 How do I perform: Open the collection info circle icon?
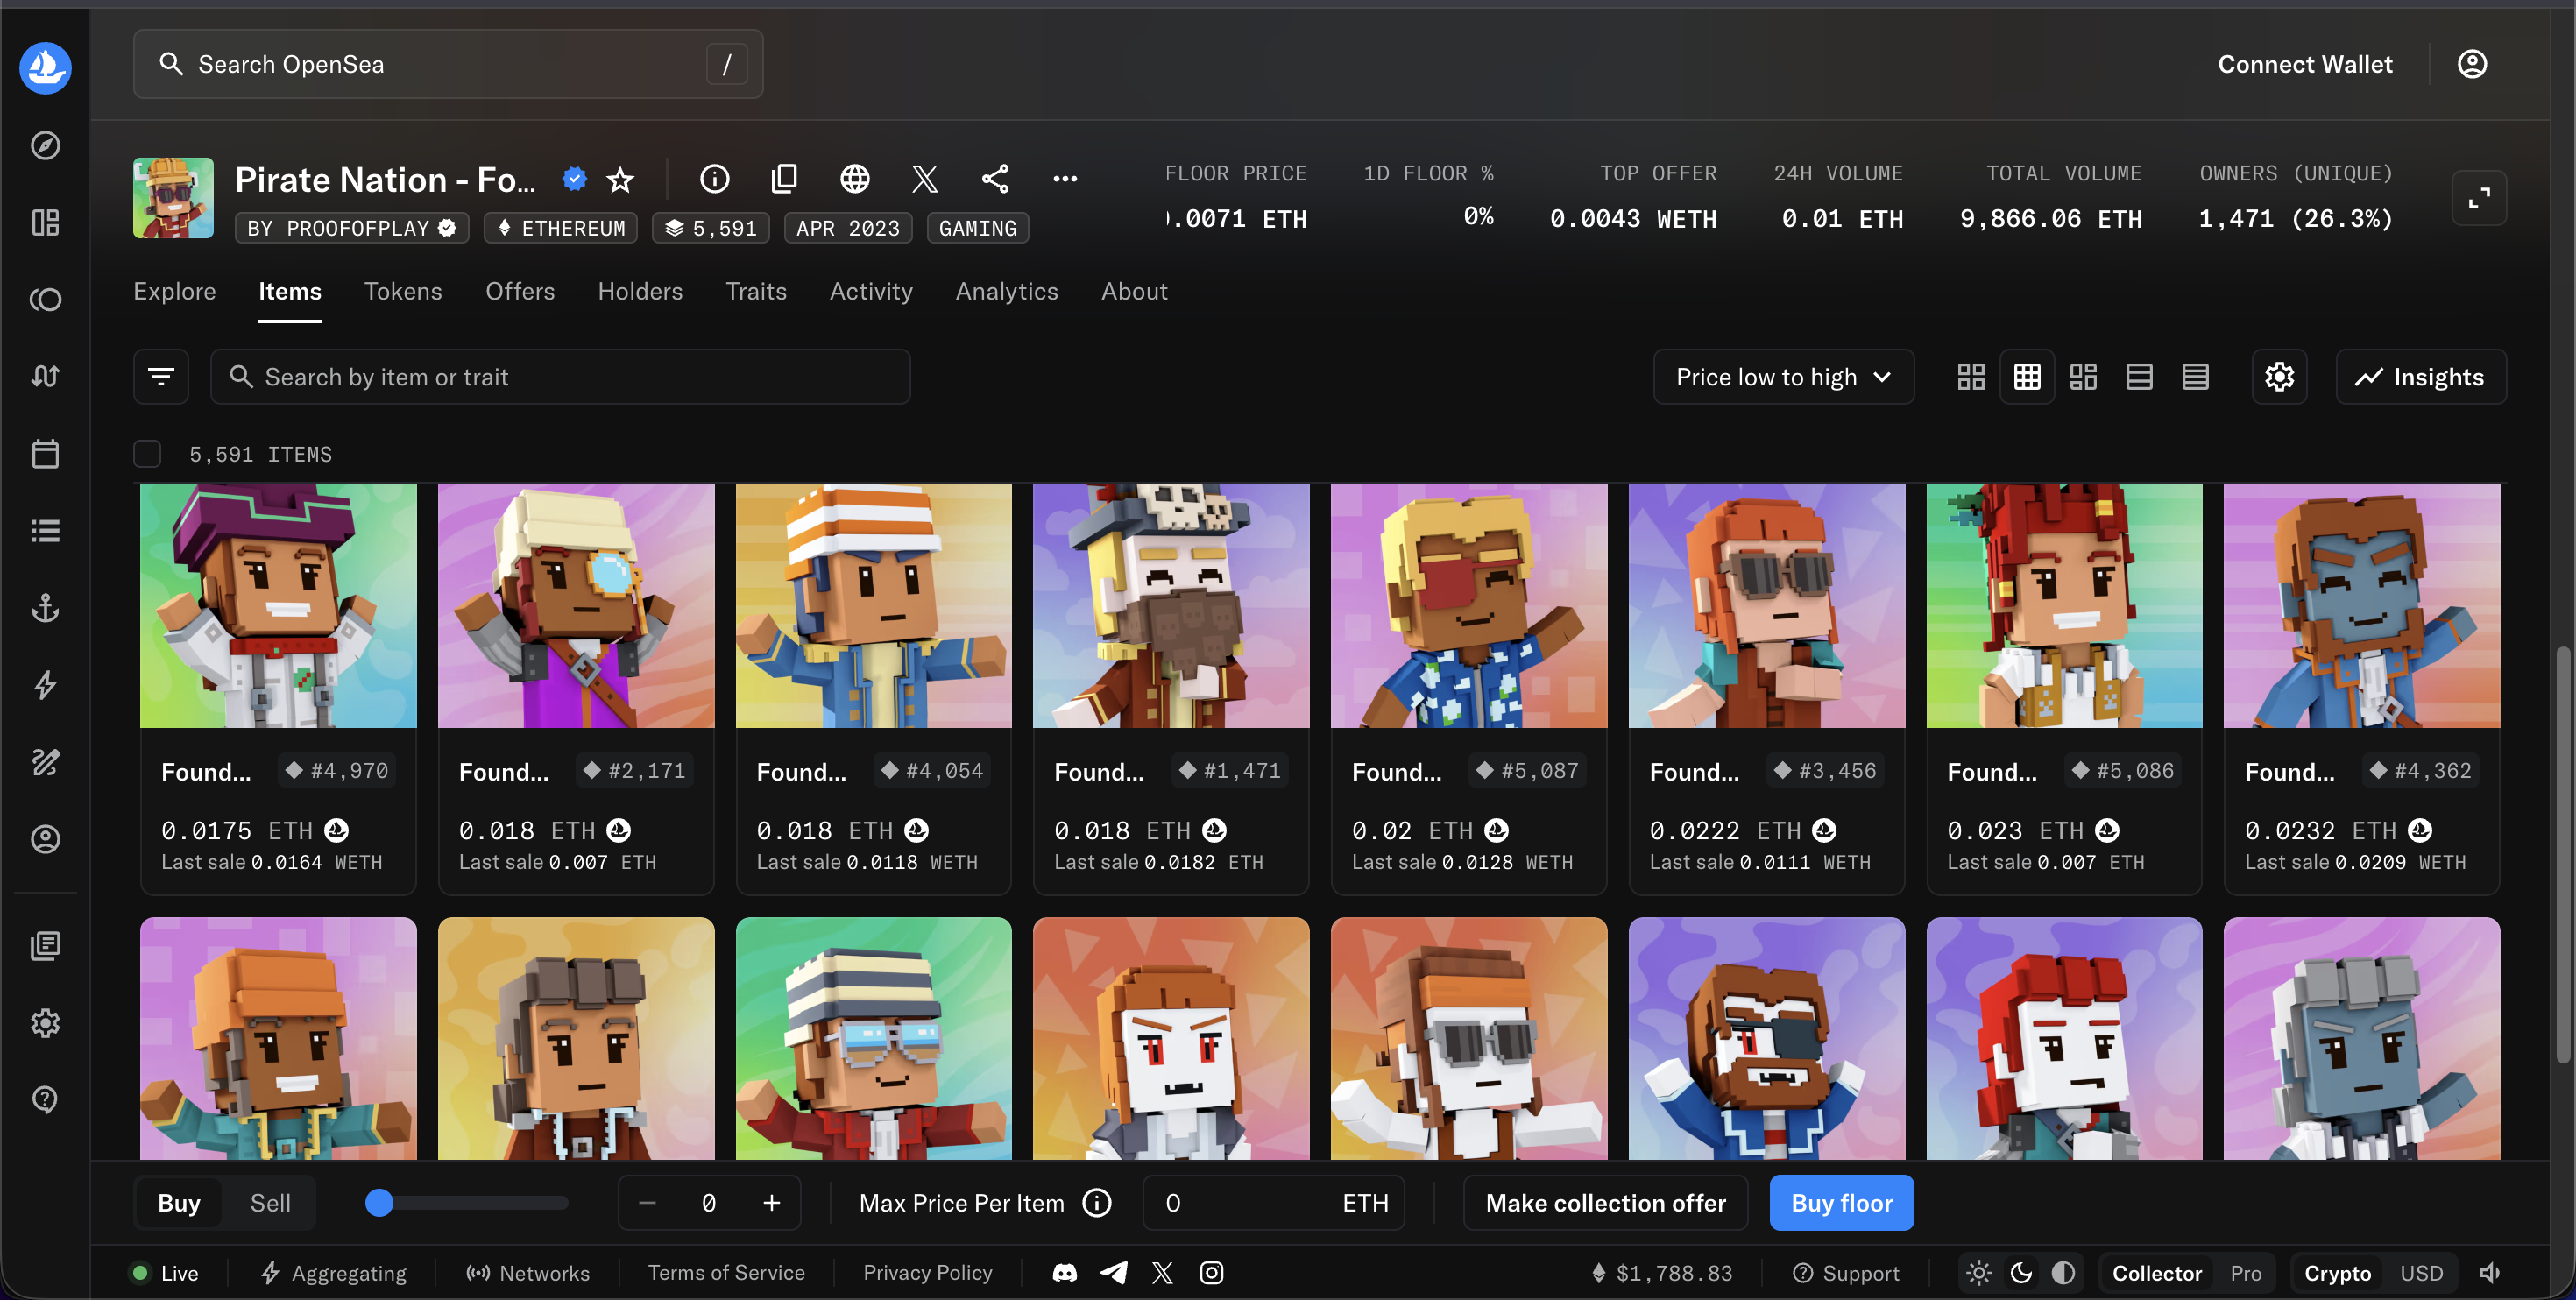tap(714, 179)
